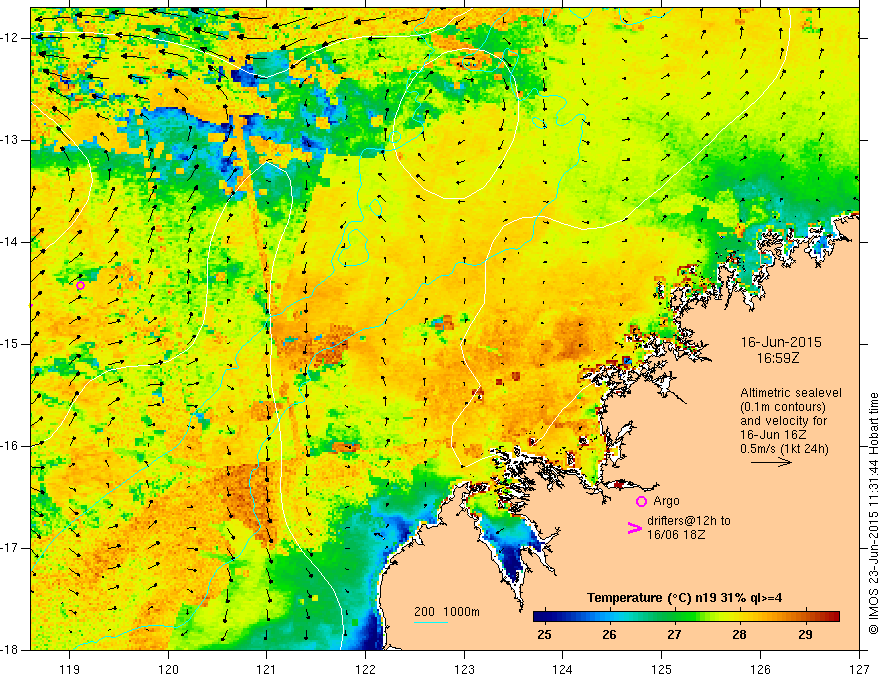Click the 'drifters@12h to' legend text

coord(689,521)
